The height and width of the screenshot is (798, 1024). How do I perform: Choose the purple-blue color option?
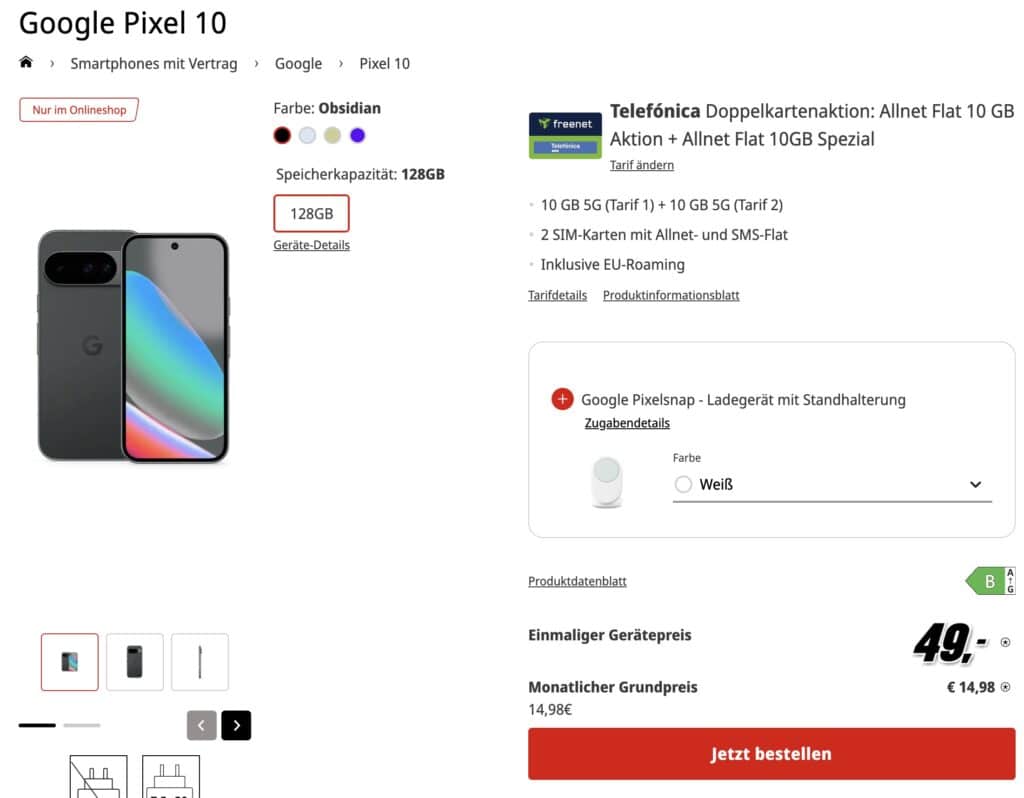(357, 135)
